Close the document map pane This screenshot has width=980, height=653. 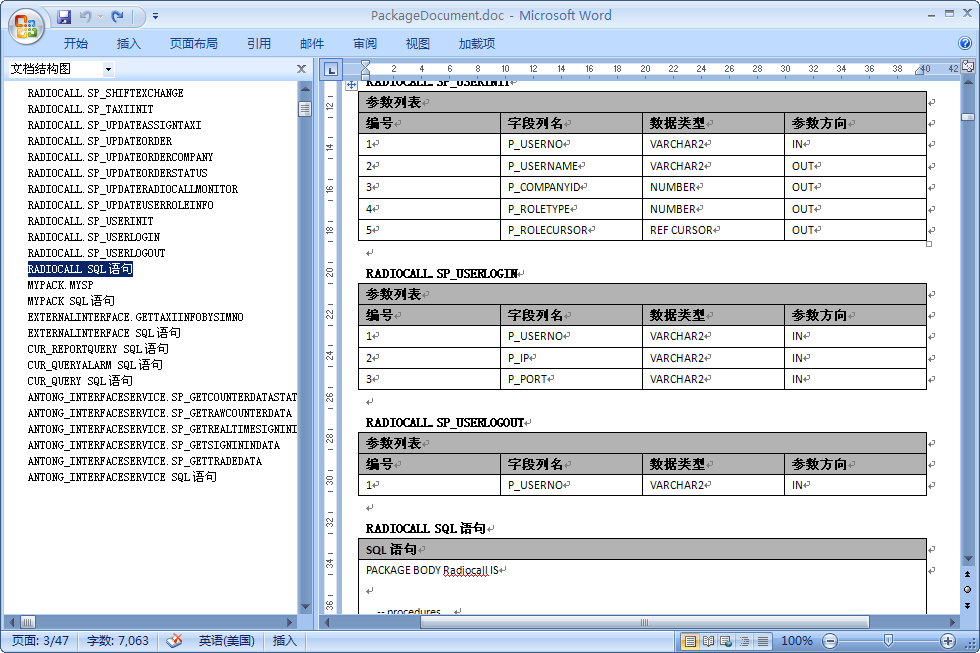click(301, 69)
